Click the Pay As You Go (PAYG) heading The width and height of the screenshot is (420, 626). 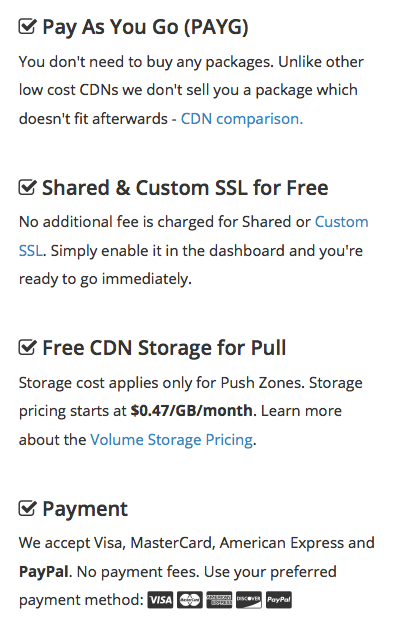tap(145, 27)
